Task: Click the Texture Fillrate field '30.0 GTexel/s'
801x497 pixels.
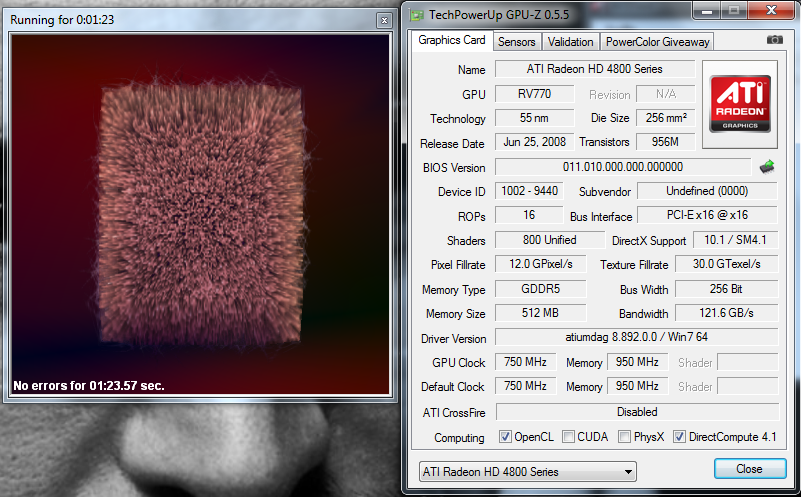Action: point(726,264)
